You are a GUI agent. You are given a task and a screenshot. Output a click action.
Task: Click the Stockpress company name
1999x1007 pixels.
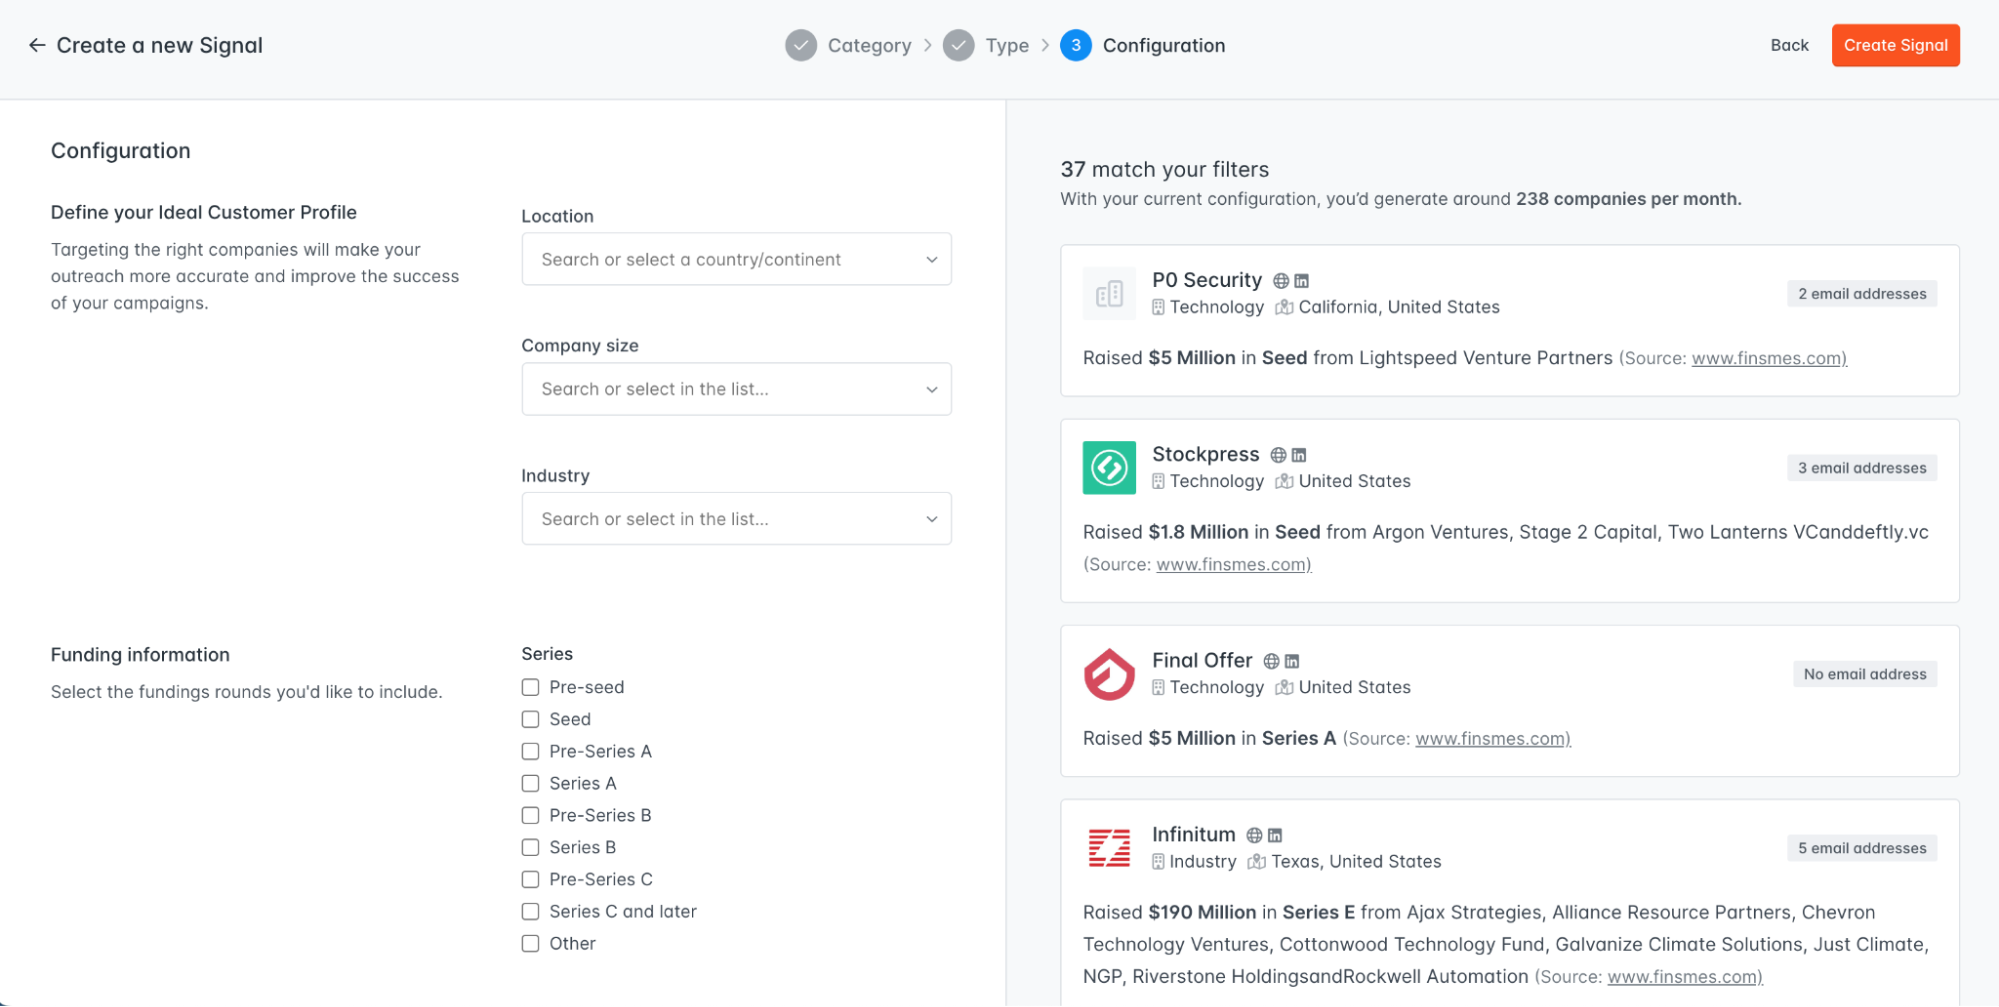tap(1205, 454)
